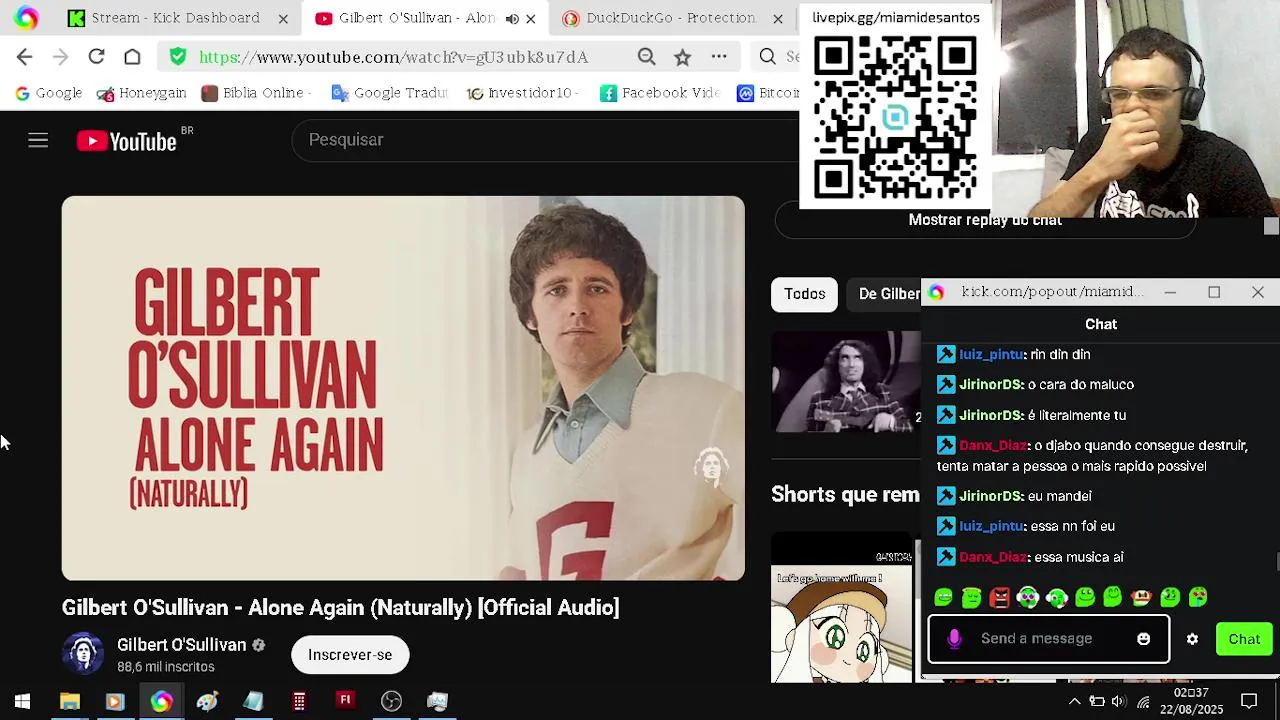The height and width of the screenshot is (720, 1280).
Task: Click the purple microphone icon in chat
Action: [x=954, y=639]
